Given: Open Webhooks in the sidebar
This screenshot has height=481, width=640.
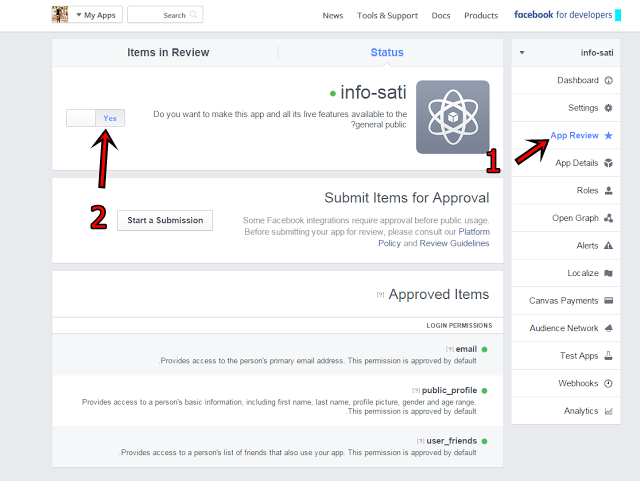Looking at the screenshot, I should [x=566, y=383].
